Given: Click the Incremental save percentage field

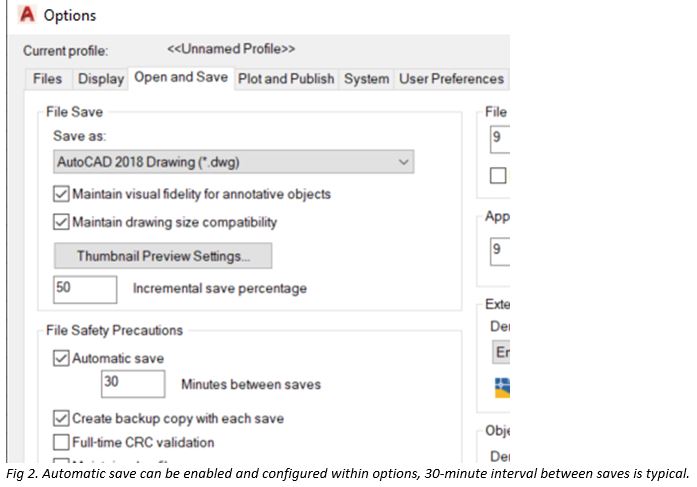Looking at the screenshot, I should tap(85, 289).
